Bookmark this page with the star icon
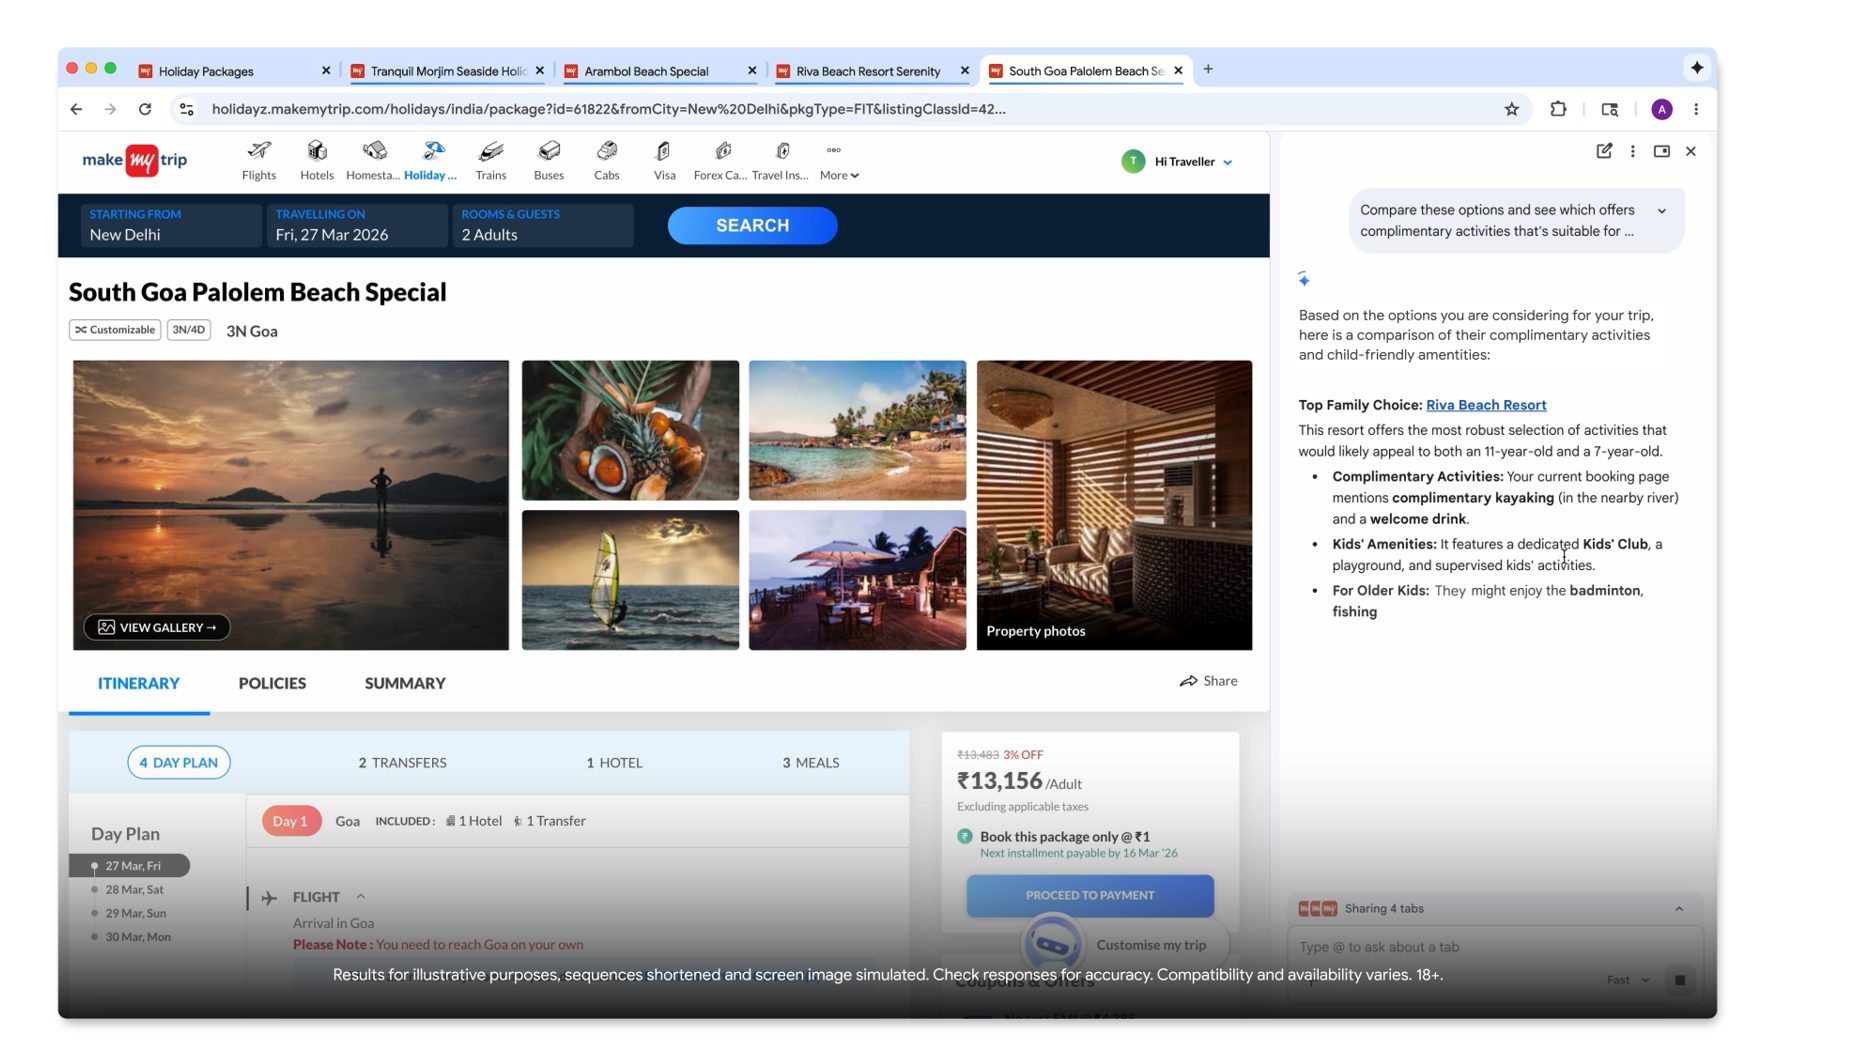This screenshot has width=1849, height=1040. coord(1511,109)
